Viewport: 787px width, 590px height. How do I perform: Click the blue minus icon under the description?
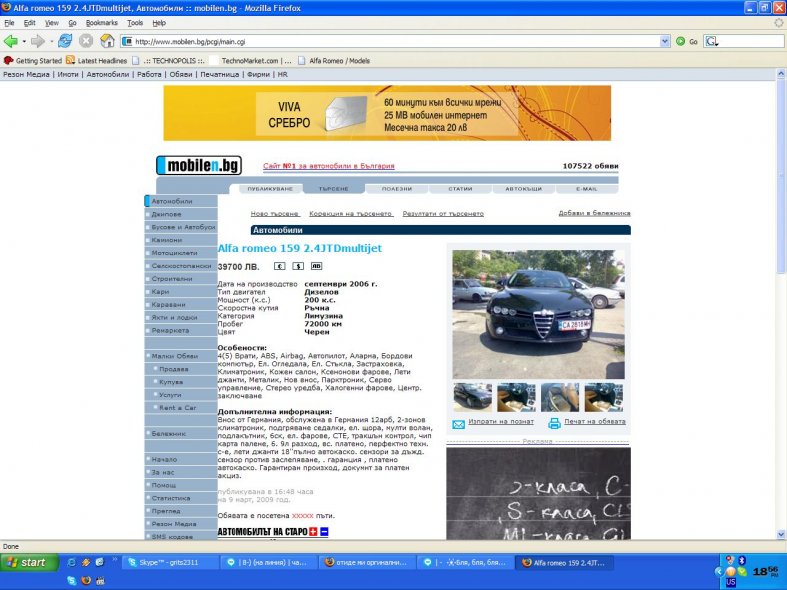(x=324, y=531)
